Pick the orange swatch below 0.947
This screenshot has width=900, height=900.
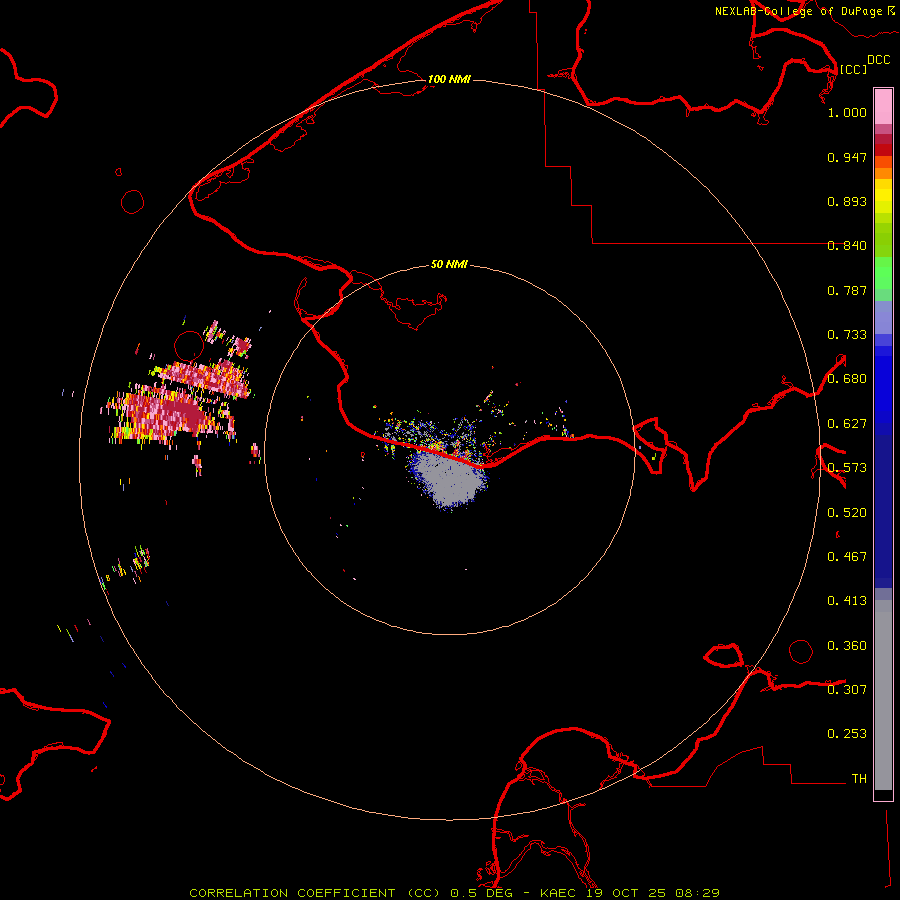(883, 172)
